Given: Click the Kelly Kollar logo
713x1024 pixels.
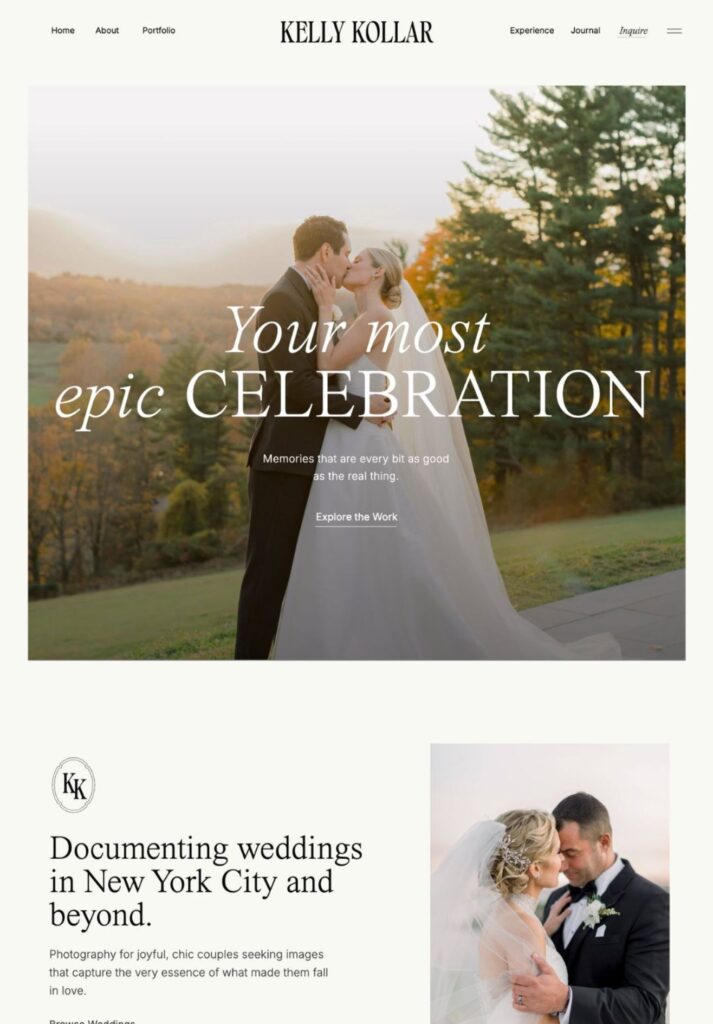Looking at the screenshot, I should (356, 32).
